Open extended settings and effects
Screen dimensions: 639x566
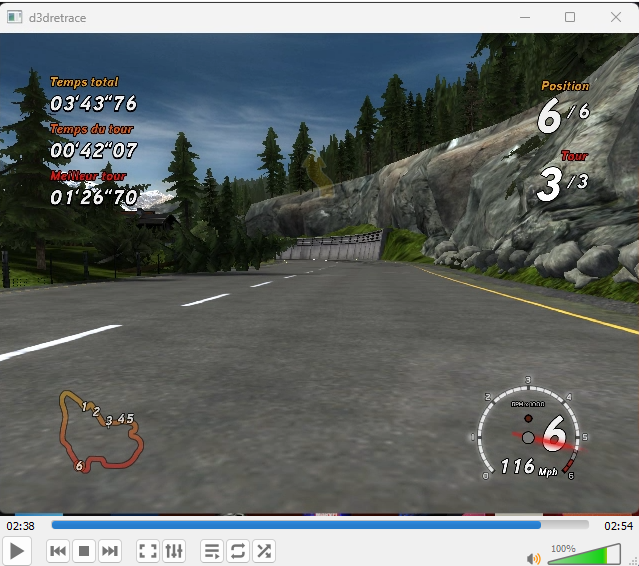174,551
